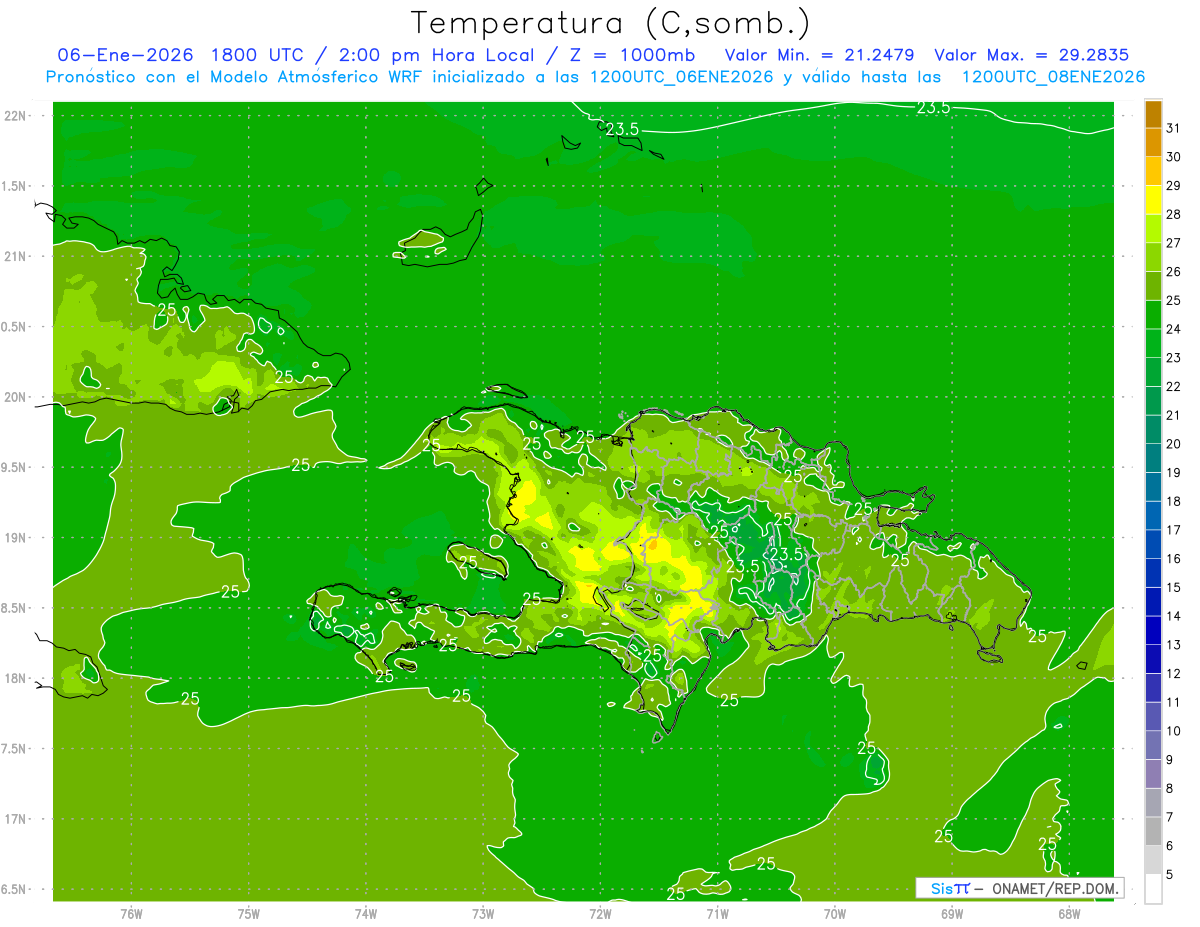Click the "18" colorbar label
The image size is (1200, 927).
click(x=1173, y=501)
